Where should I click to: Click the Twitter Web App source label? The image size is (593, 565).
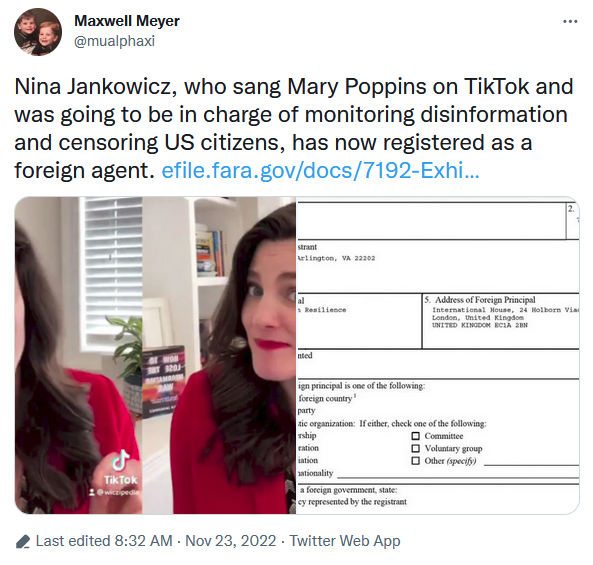345,541
